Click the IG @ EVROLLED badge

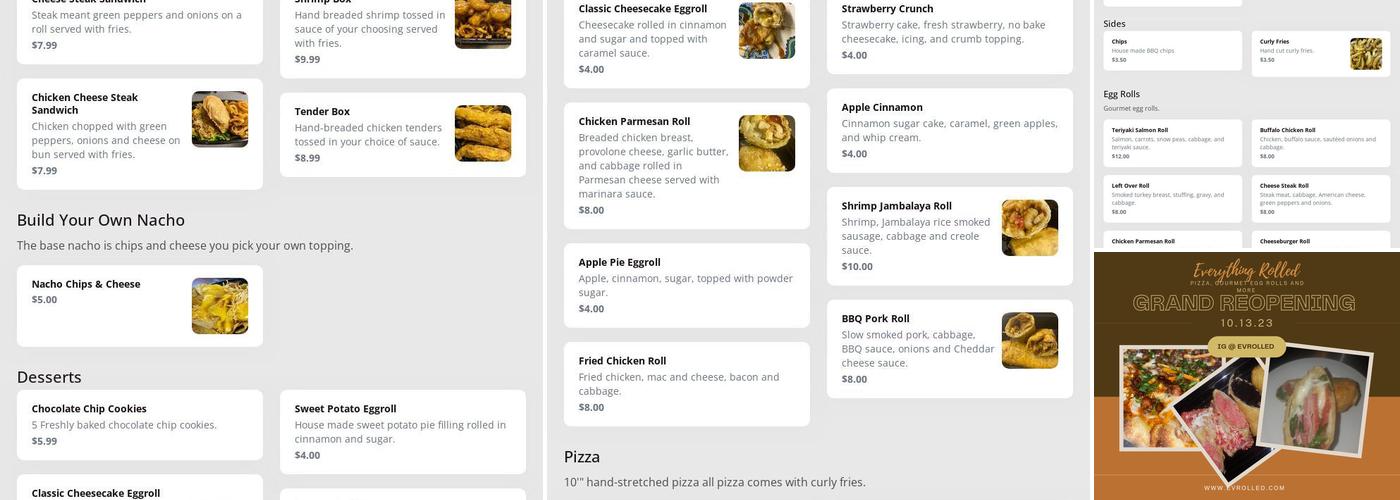1246,346
